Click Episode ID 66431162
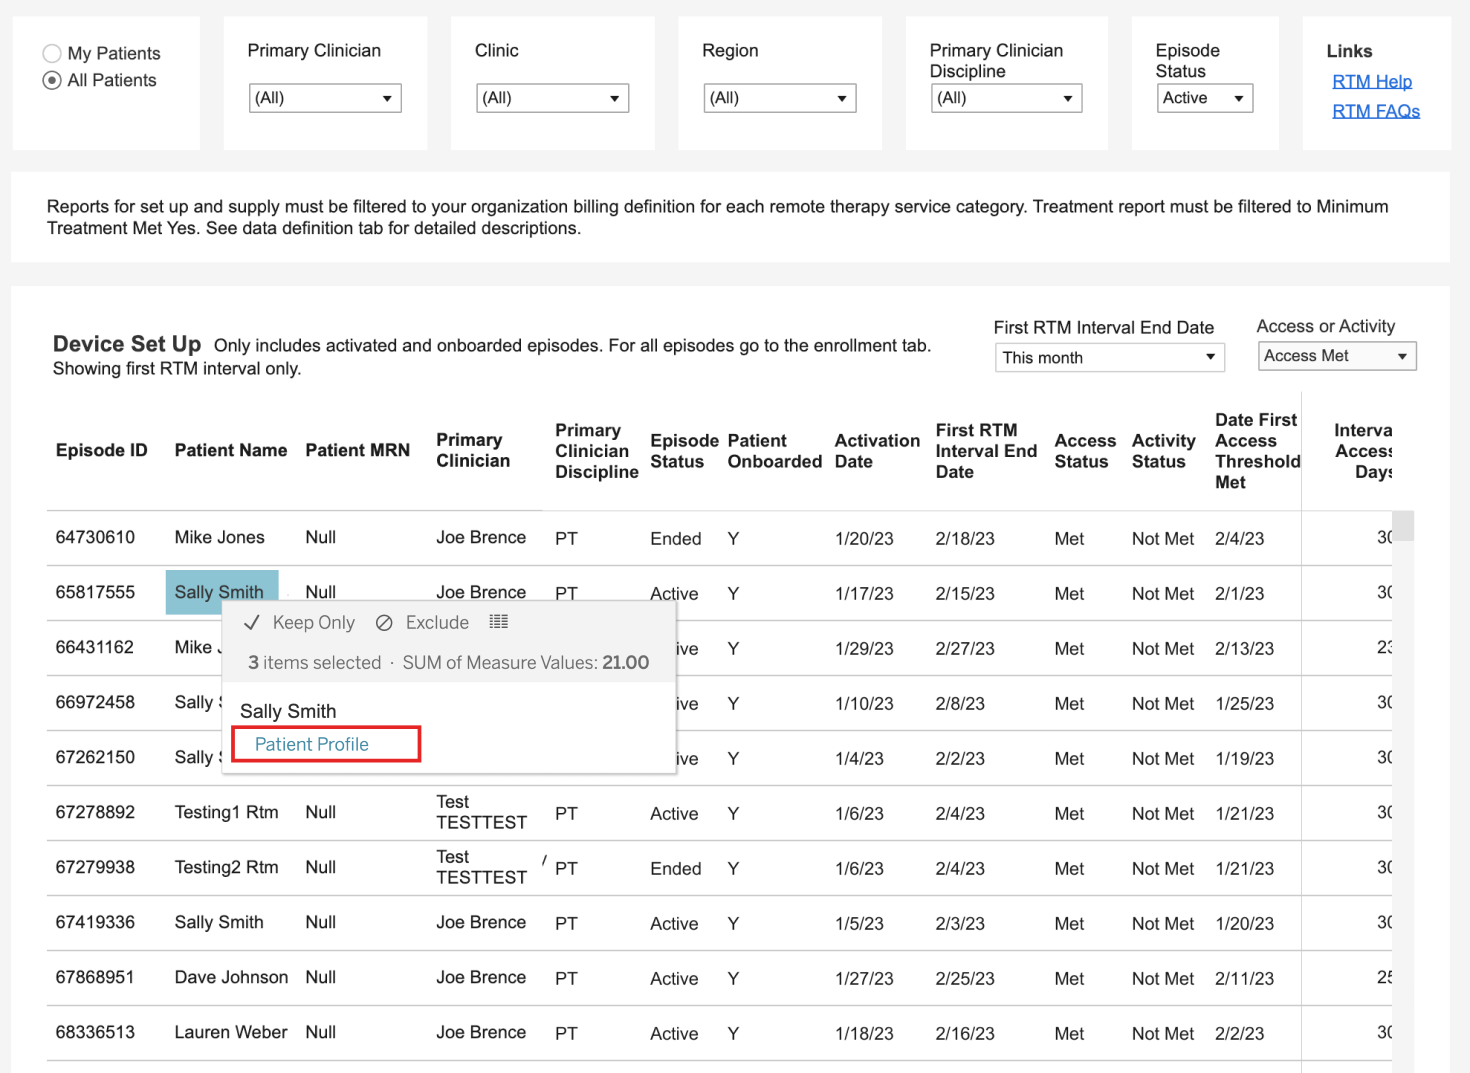Screen dimensions: 1470x1073 click(x=95, y=647)
